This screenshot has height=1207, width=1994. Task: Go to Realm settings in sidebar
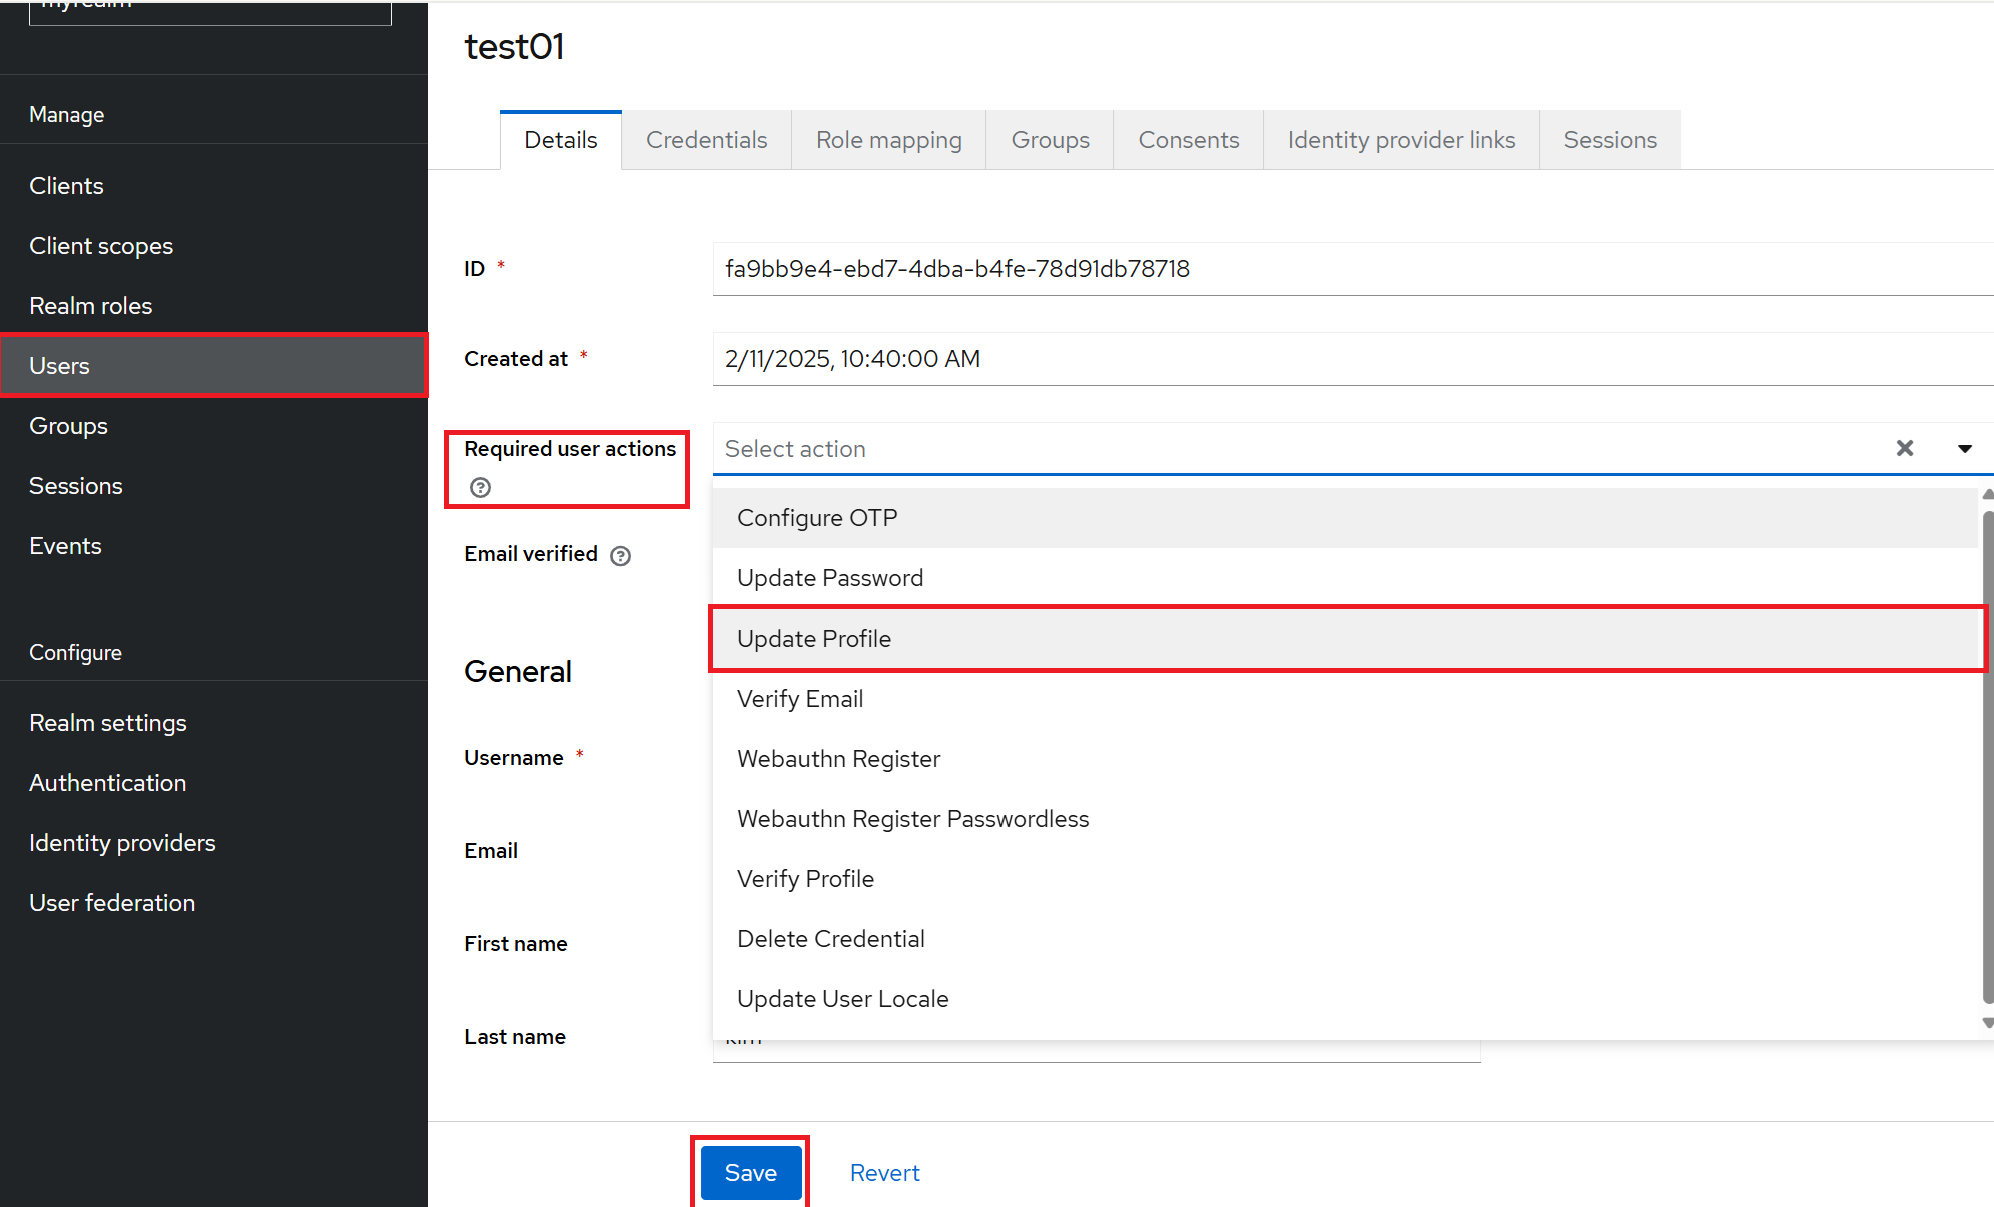(x=108, y=723)
